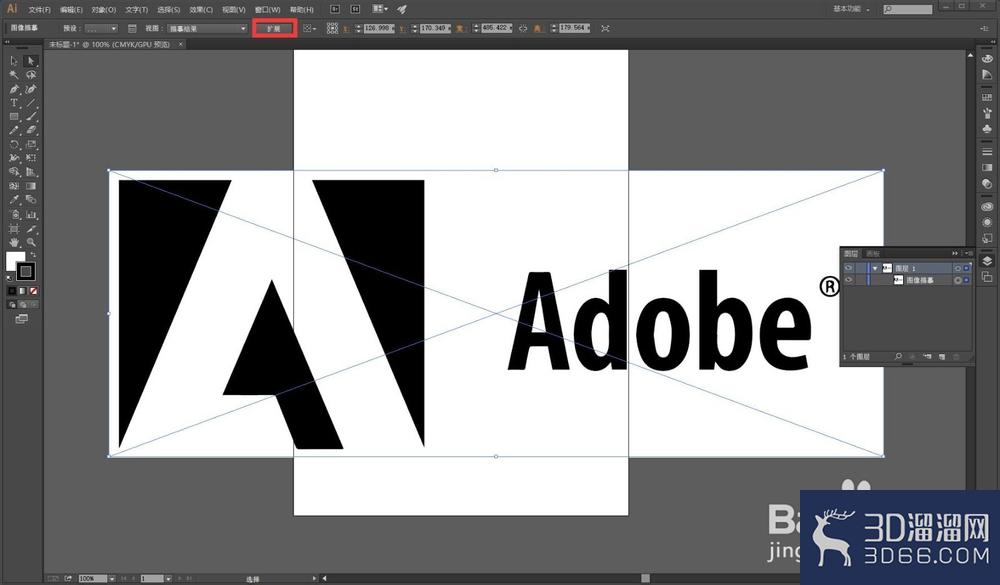Select the Artboard tool
The image size is (1000, 585).
click(13, 228)
